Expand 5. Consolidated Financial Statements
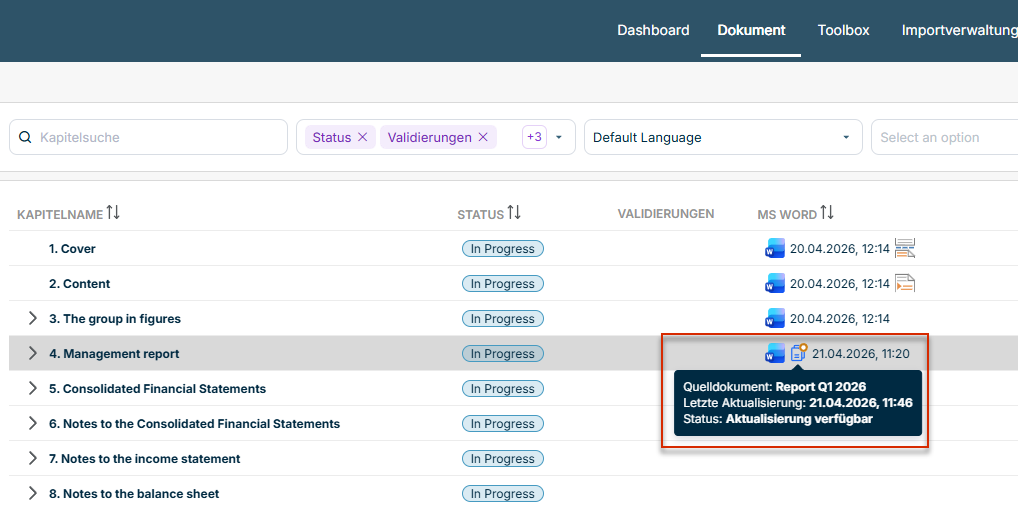 point(33,389)
